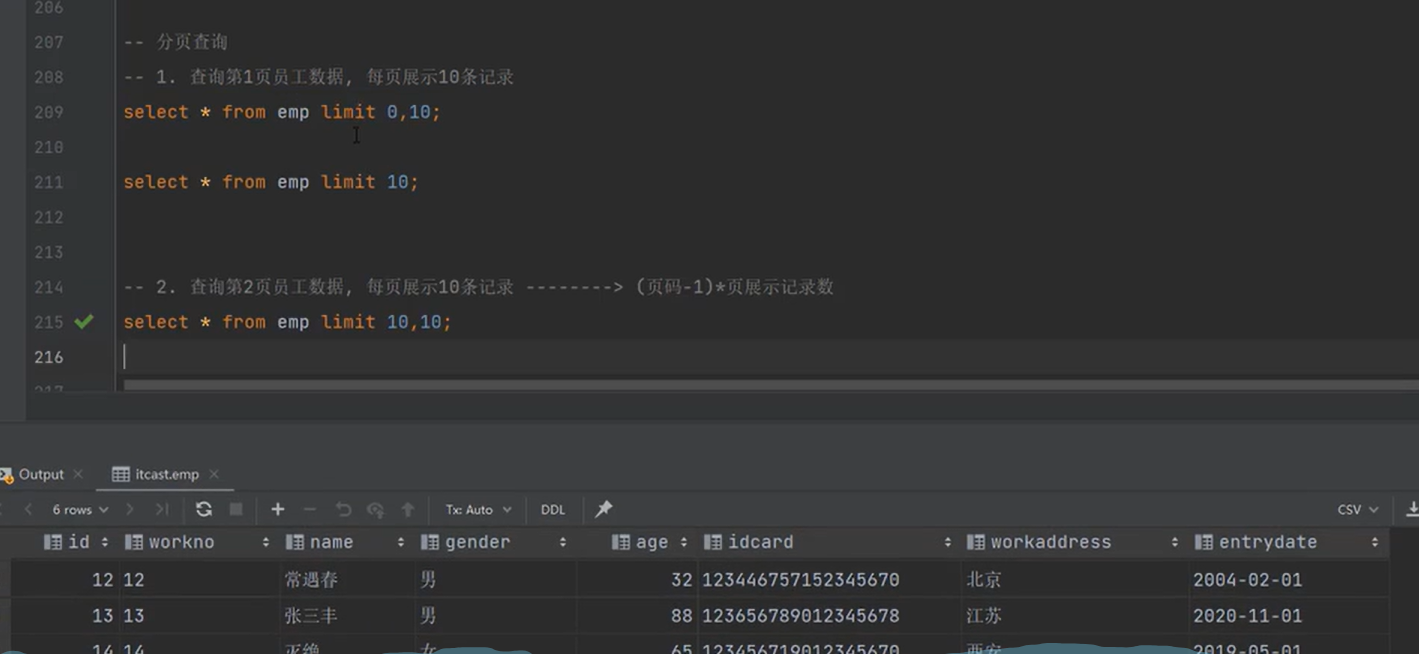Click the submit changes up-arrow icon
The width and height of the screenshot is (1419, 654).
408,509
